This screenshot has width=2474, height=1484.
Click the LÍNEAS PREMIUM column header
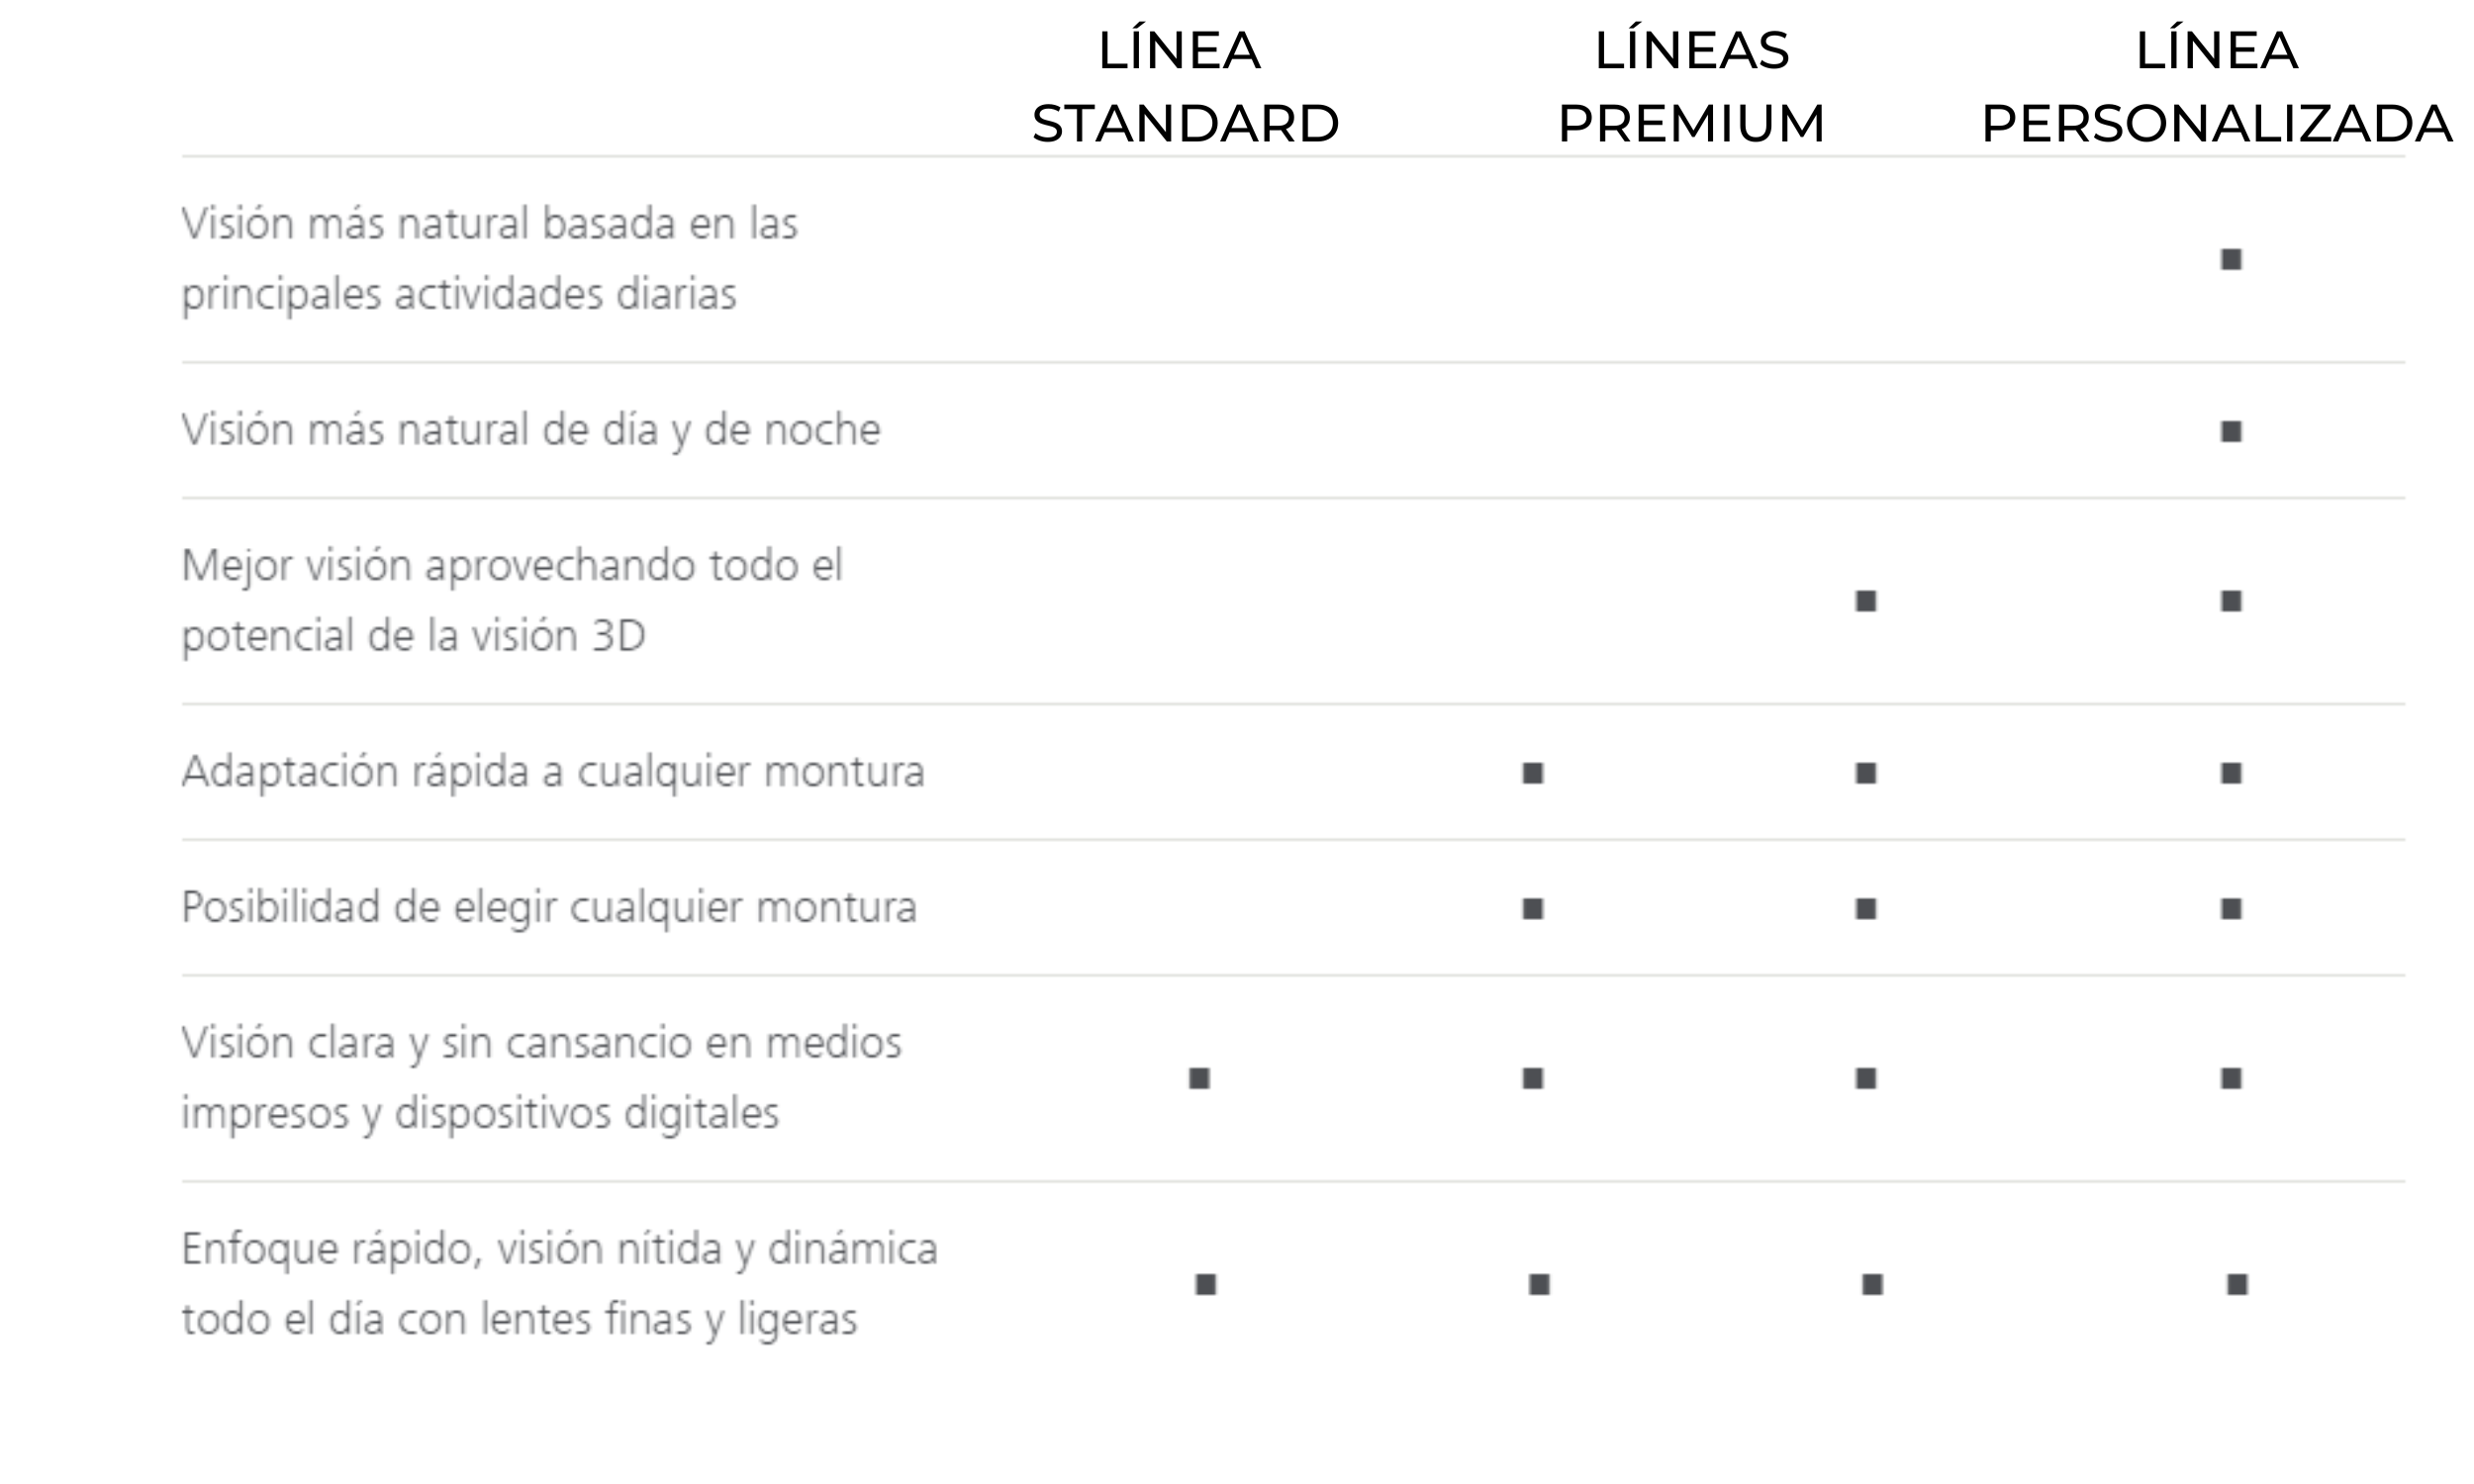[1691, 87]
